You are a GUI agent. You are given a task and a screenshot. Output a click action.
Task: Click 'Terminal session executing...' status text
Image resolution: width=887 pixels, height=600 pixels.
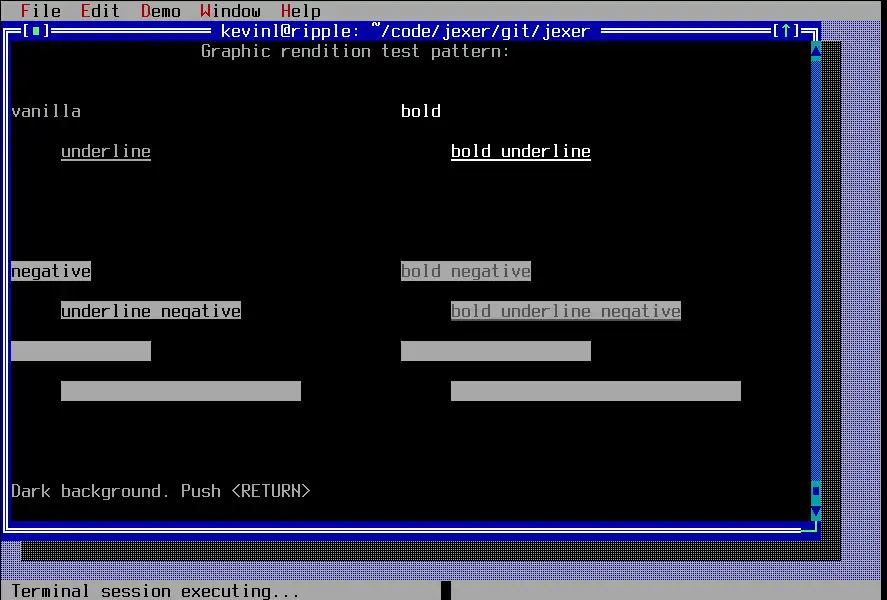[x=155, y=591]
